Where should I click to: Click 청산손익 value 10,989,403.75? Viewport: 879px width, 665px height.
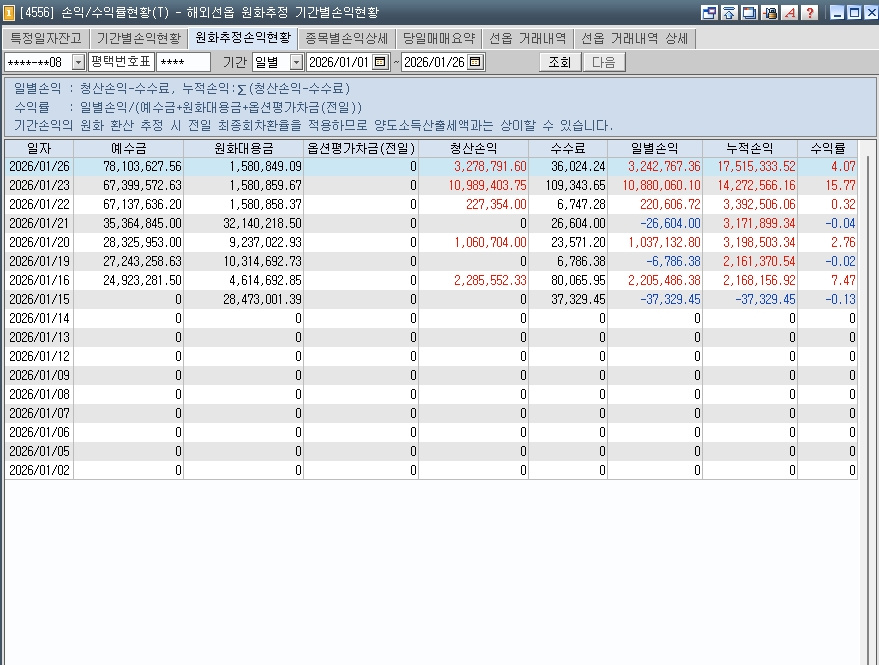point(488,186)
